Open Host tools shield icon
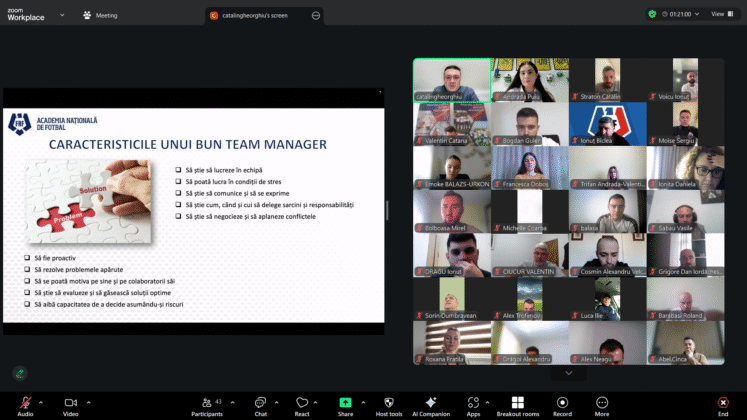This screenshot has height=420, width=747. click(x=388, y=403)
